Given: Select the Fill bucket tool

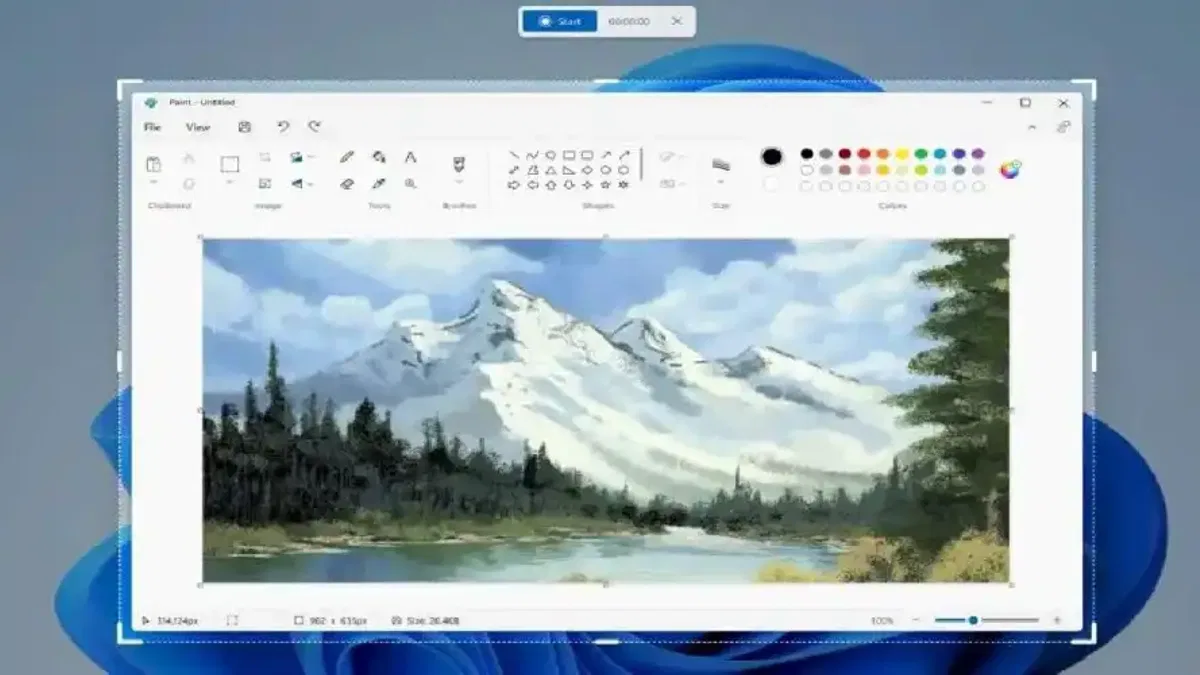Looking at the screenshot, I should [x=379, y=157].
